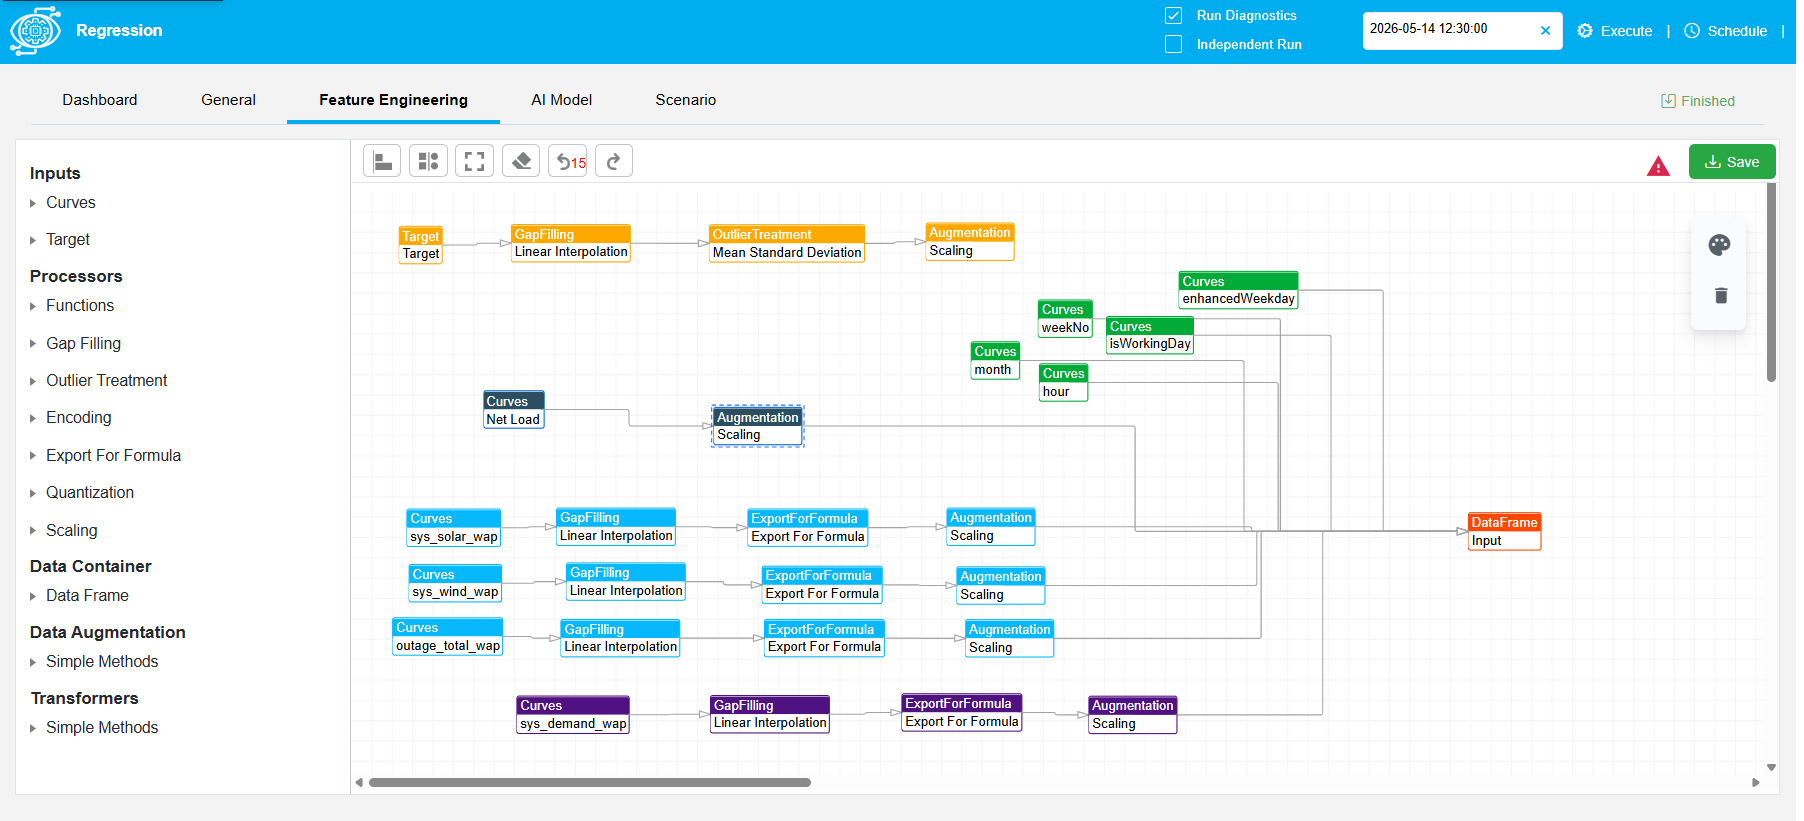The image size is (1804, 821).
Task: Enable the Run Diagnostics checkbox
Action: (x=1174, y=15)
